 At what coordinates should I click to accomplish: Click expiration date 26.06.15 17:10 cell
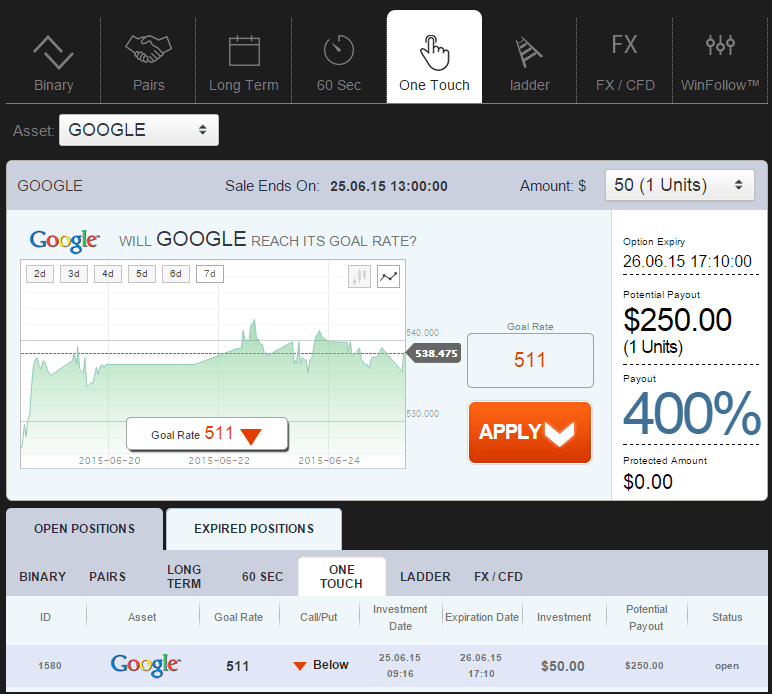tap(481, 665)
